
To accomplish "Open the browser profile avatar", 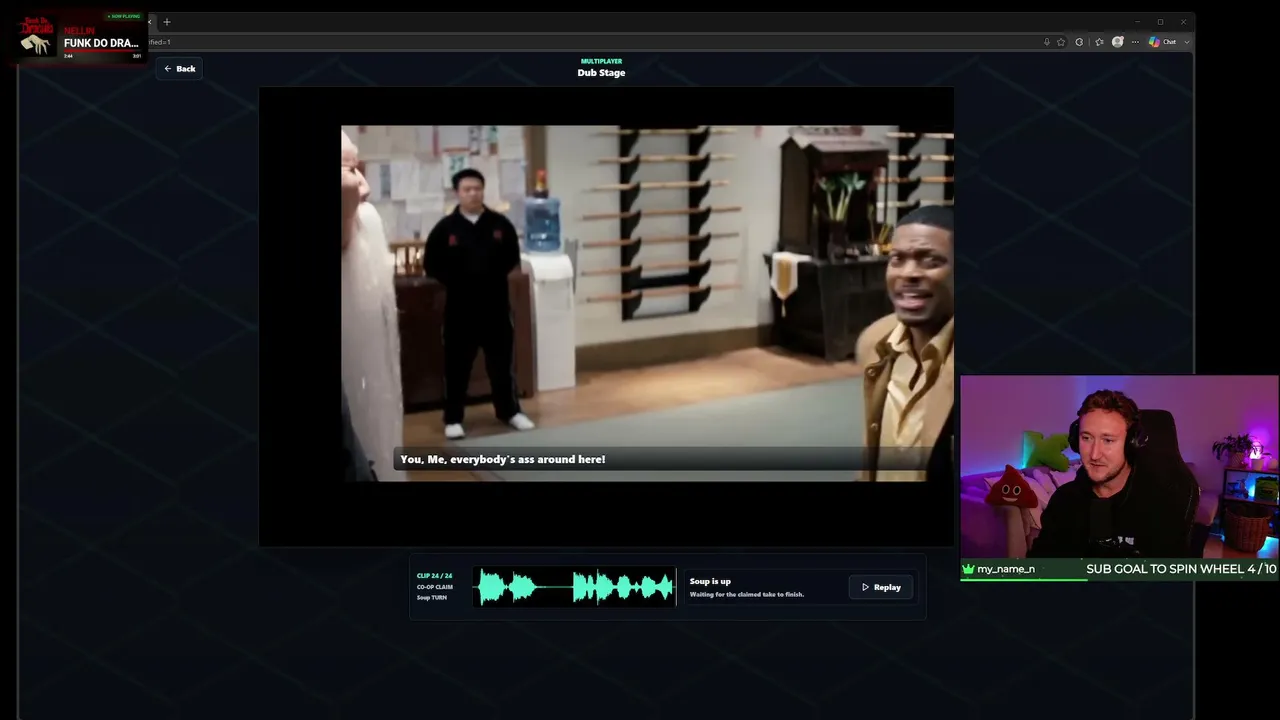I will point(1118,42).
